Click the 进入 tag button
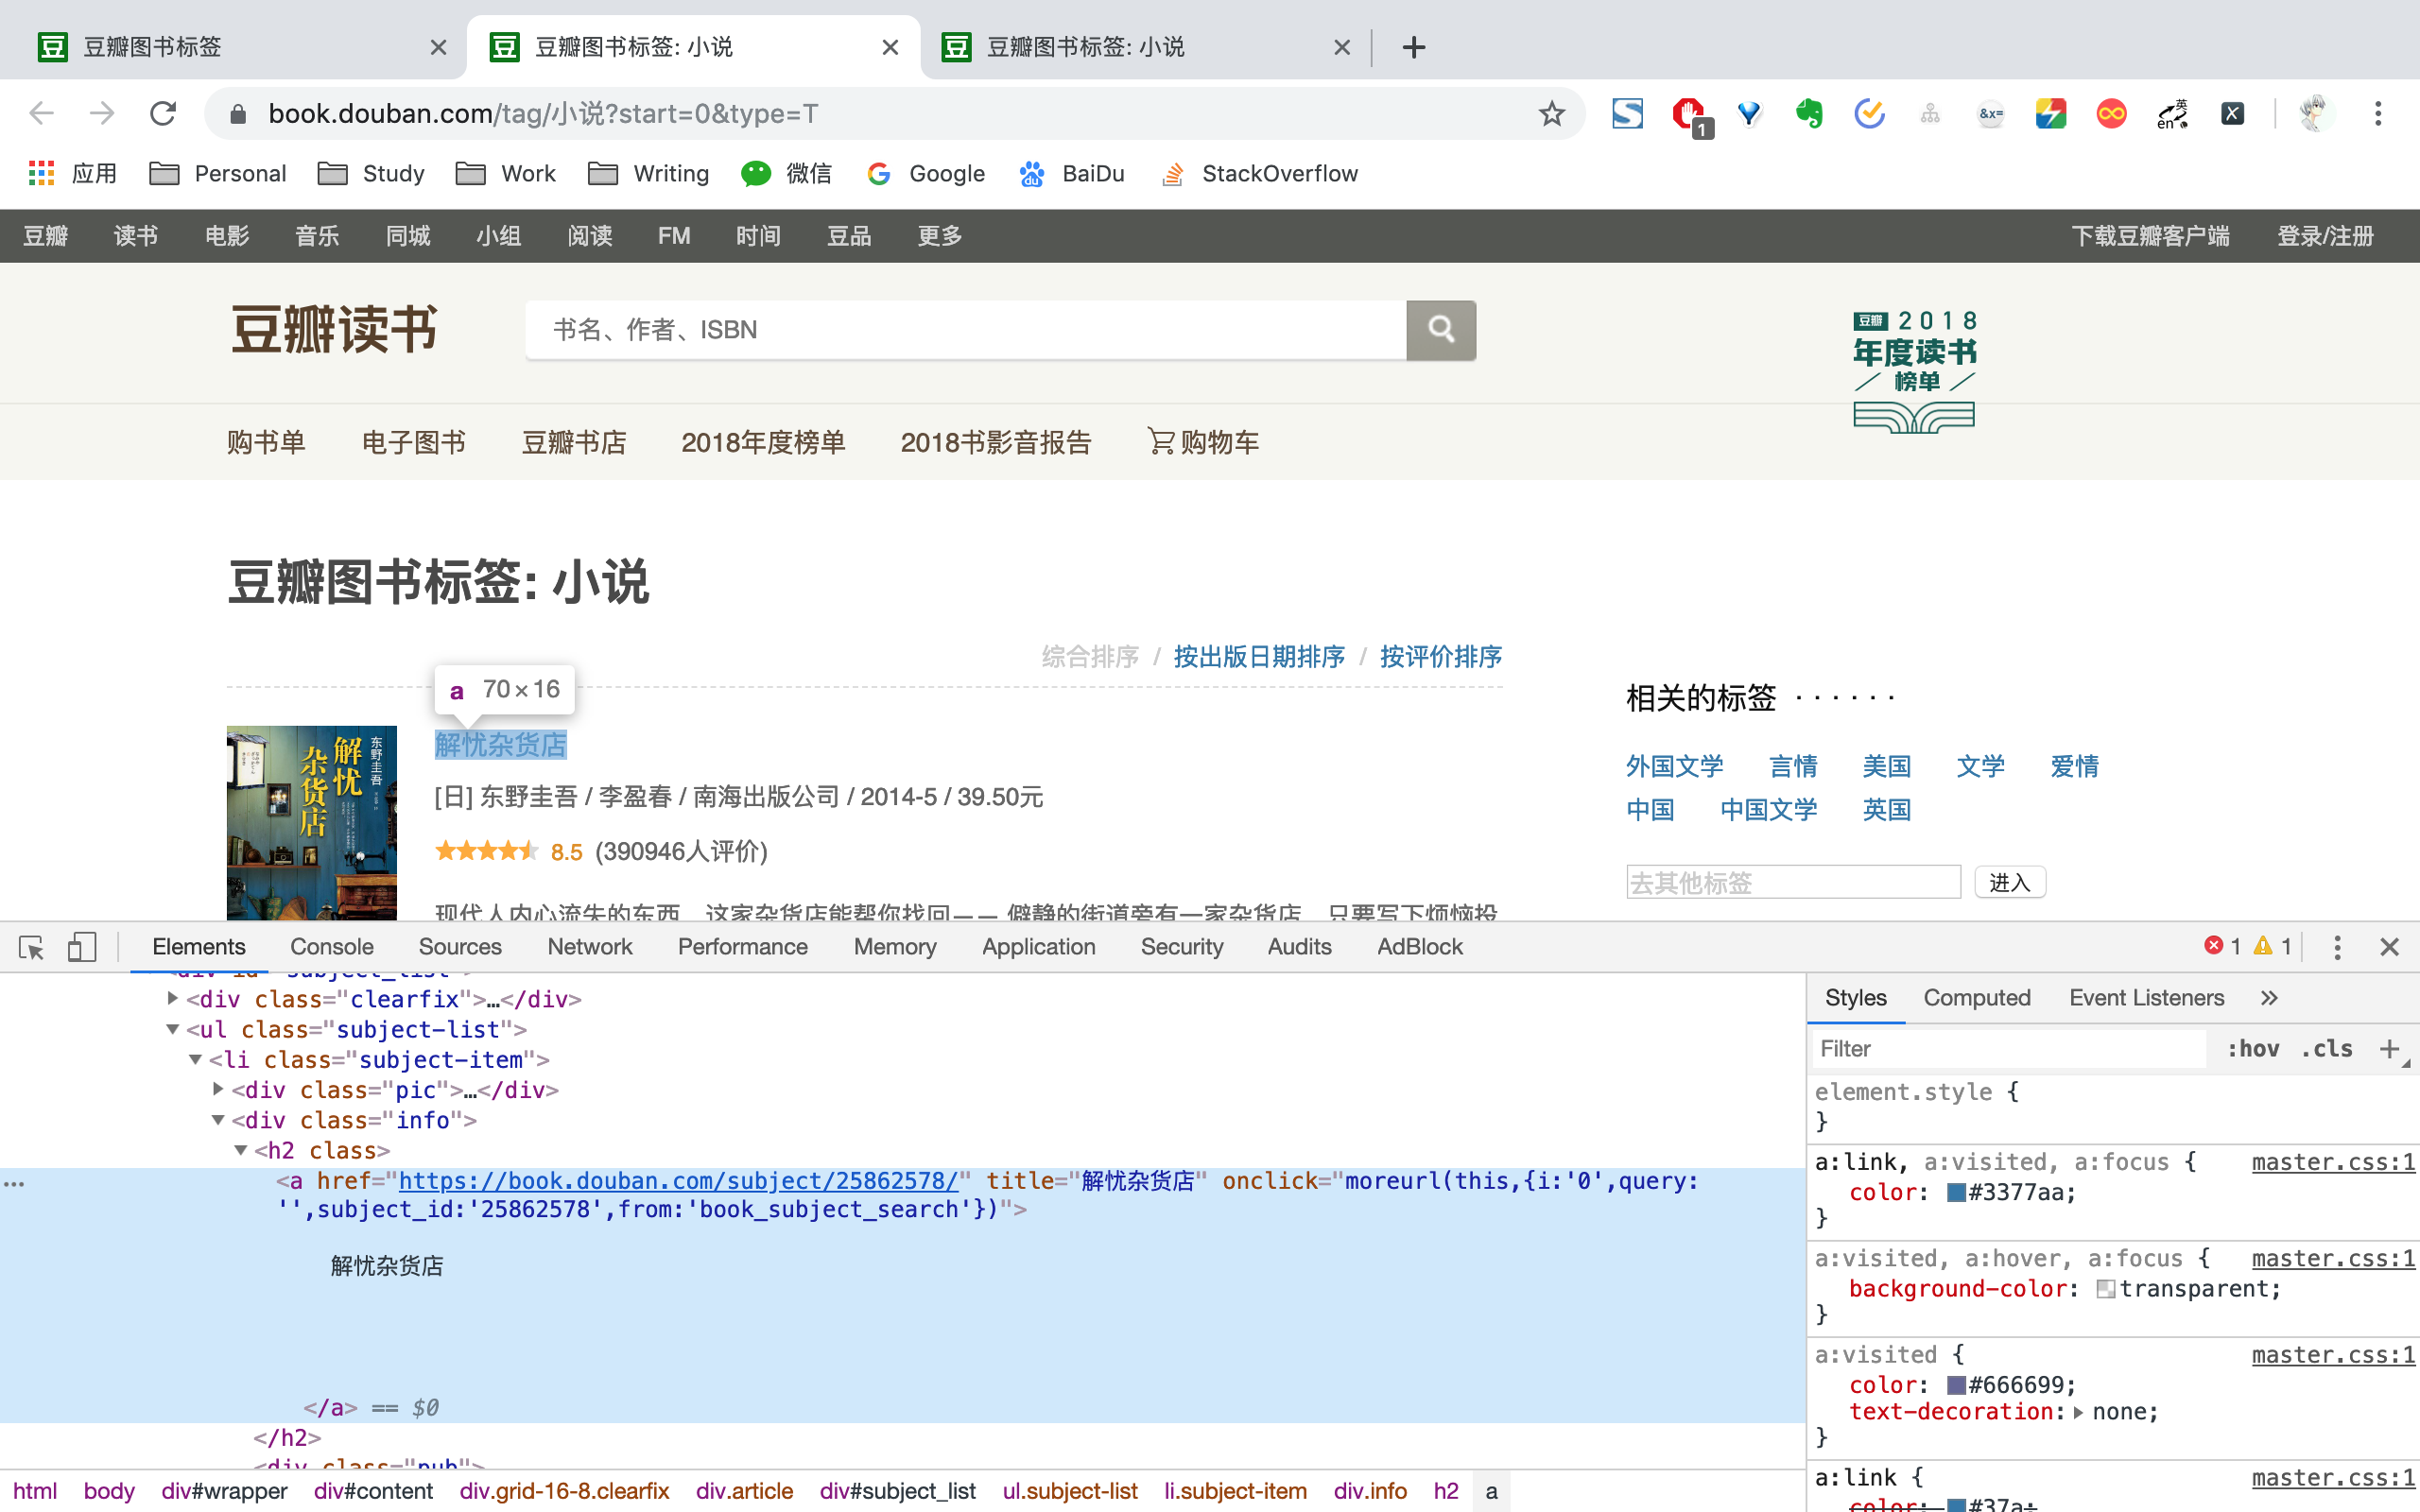This screenshot has width=2420, height=1512. 2009,882
